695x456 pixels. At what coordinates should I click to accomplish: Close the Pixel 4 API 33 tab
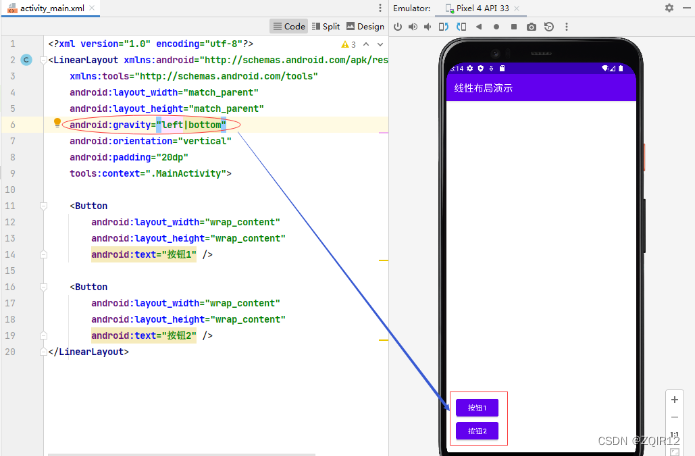click(517, 8)
